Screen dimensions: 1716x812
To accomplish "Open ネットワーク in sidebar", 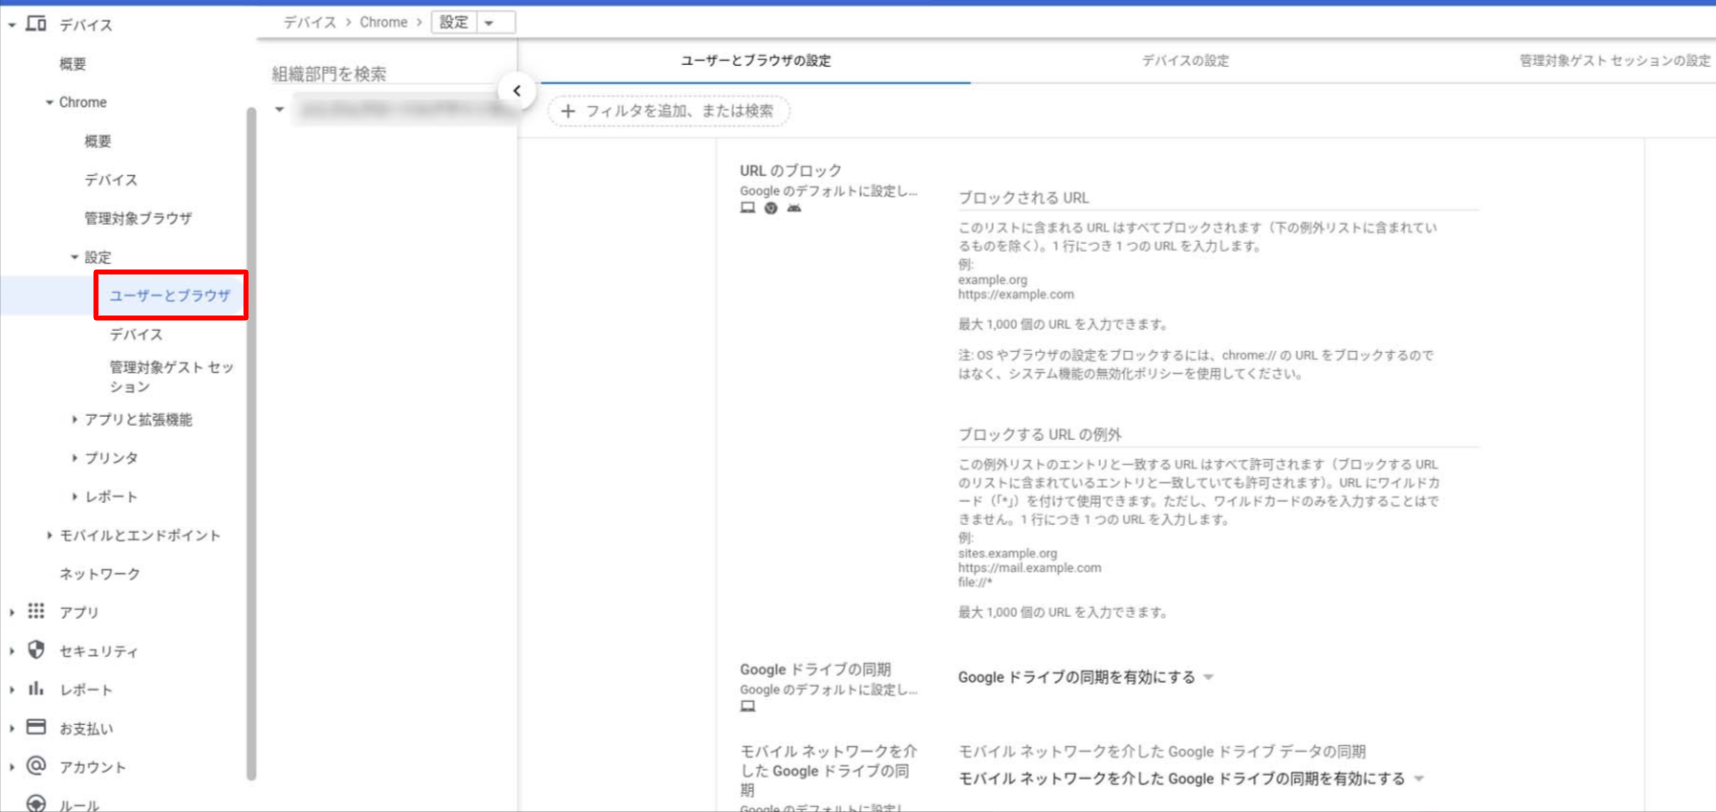I will tap(100, 573).
